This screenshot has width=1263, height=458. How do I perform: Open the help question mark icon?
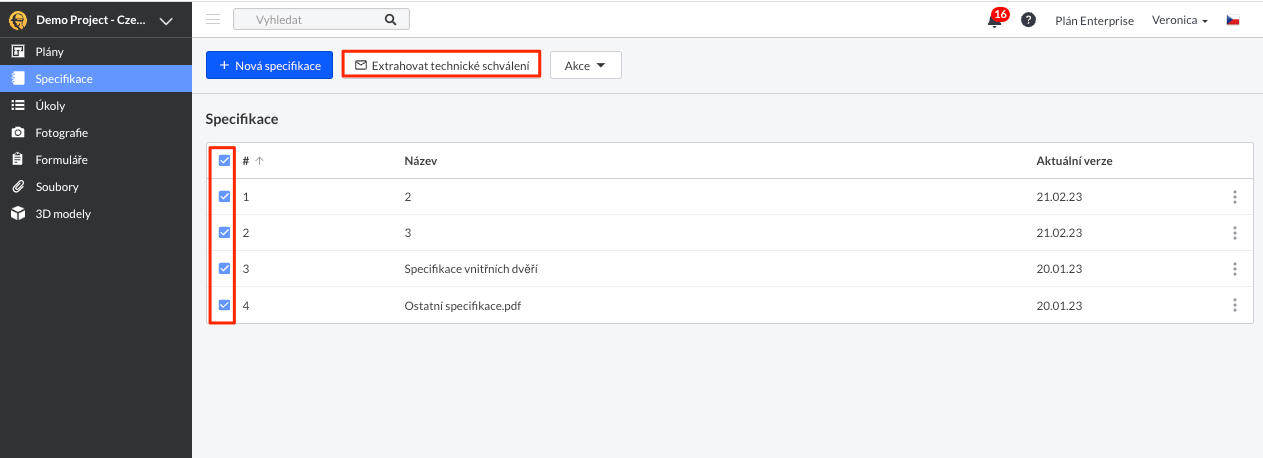tap(1028, 20)
